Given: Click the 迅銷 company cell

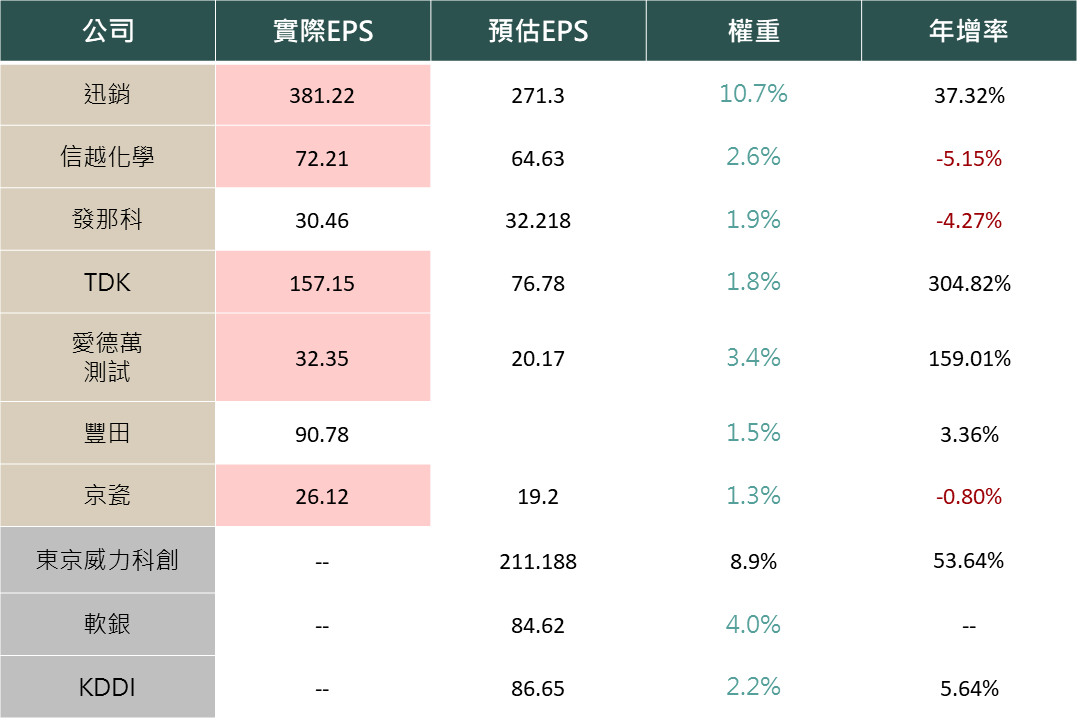Looking at the screenshot, I should pyautogui.click(x=107, y=95).
